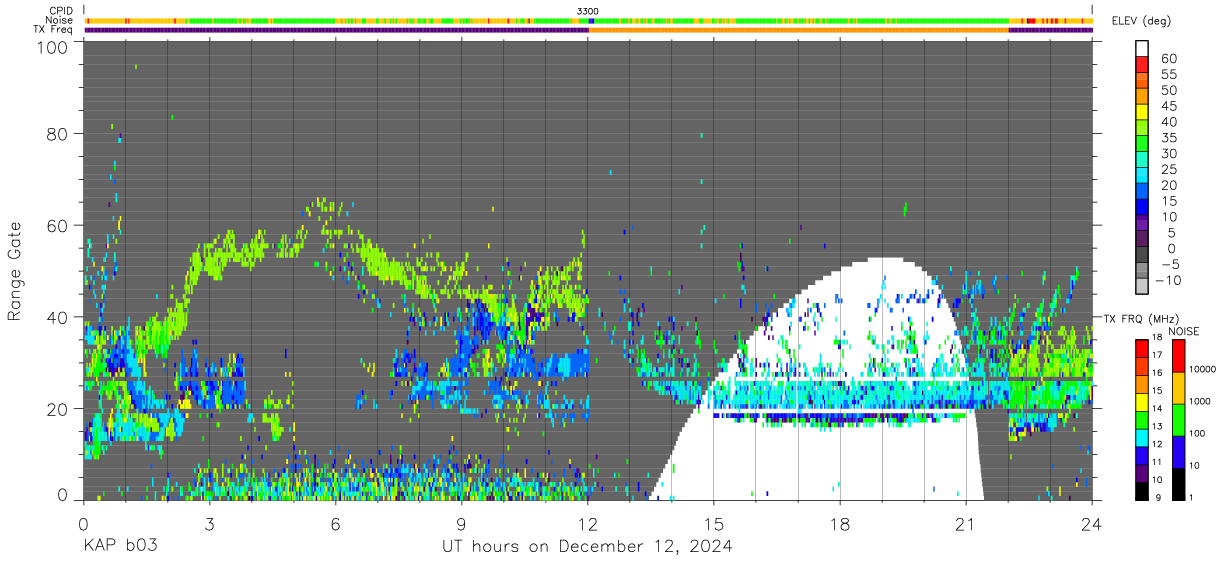The height and width of the screenshot is (567, 1228).
Task: Click the KAP b03 station label
Action: [120, 546]
